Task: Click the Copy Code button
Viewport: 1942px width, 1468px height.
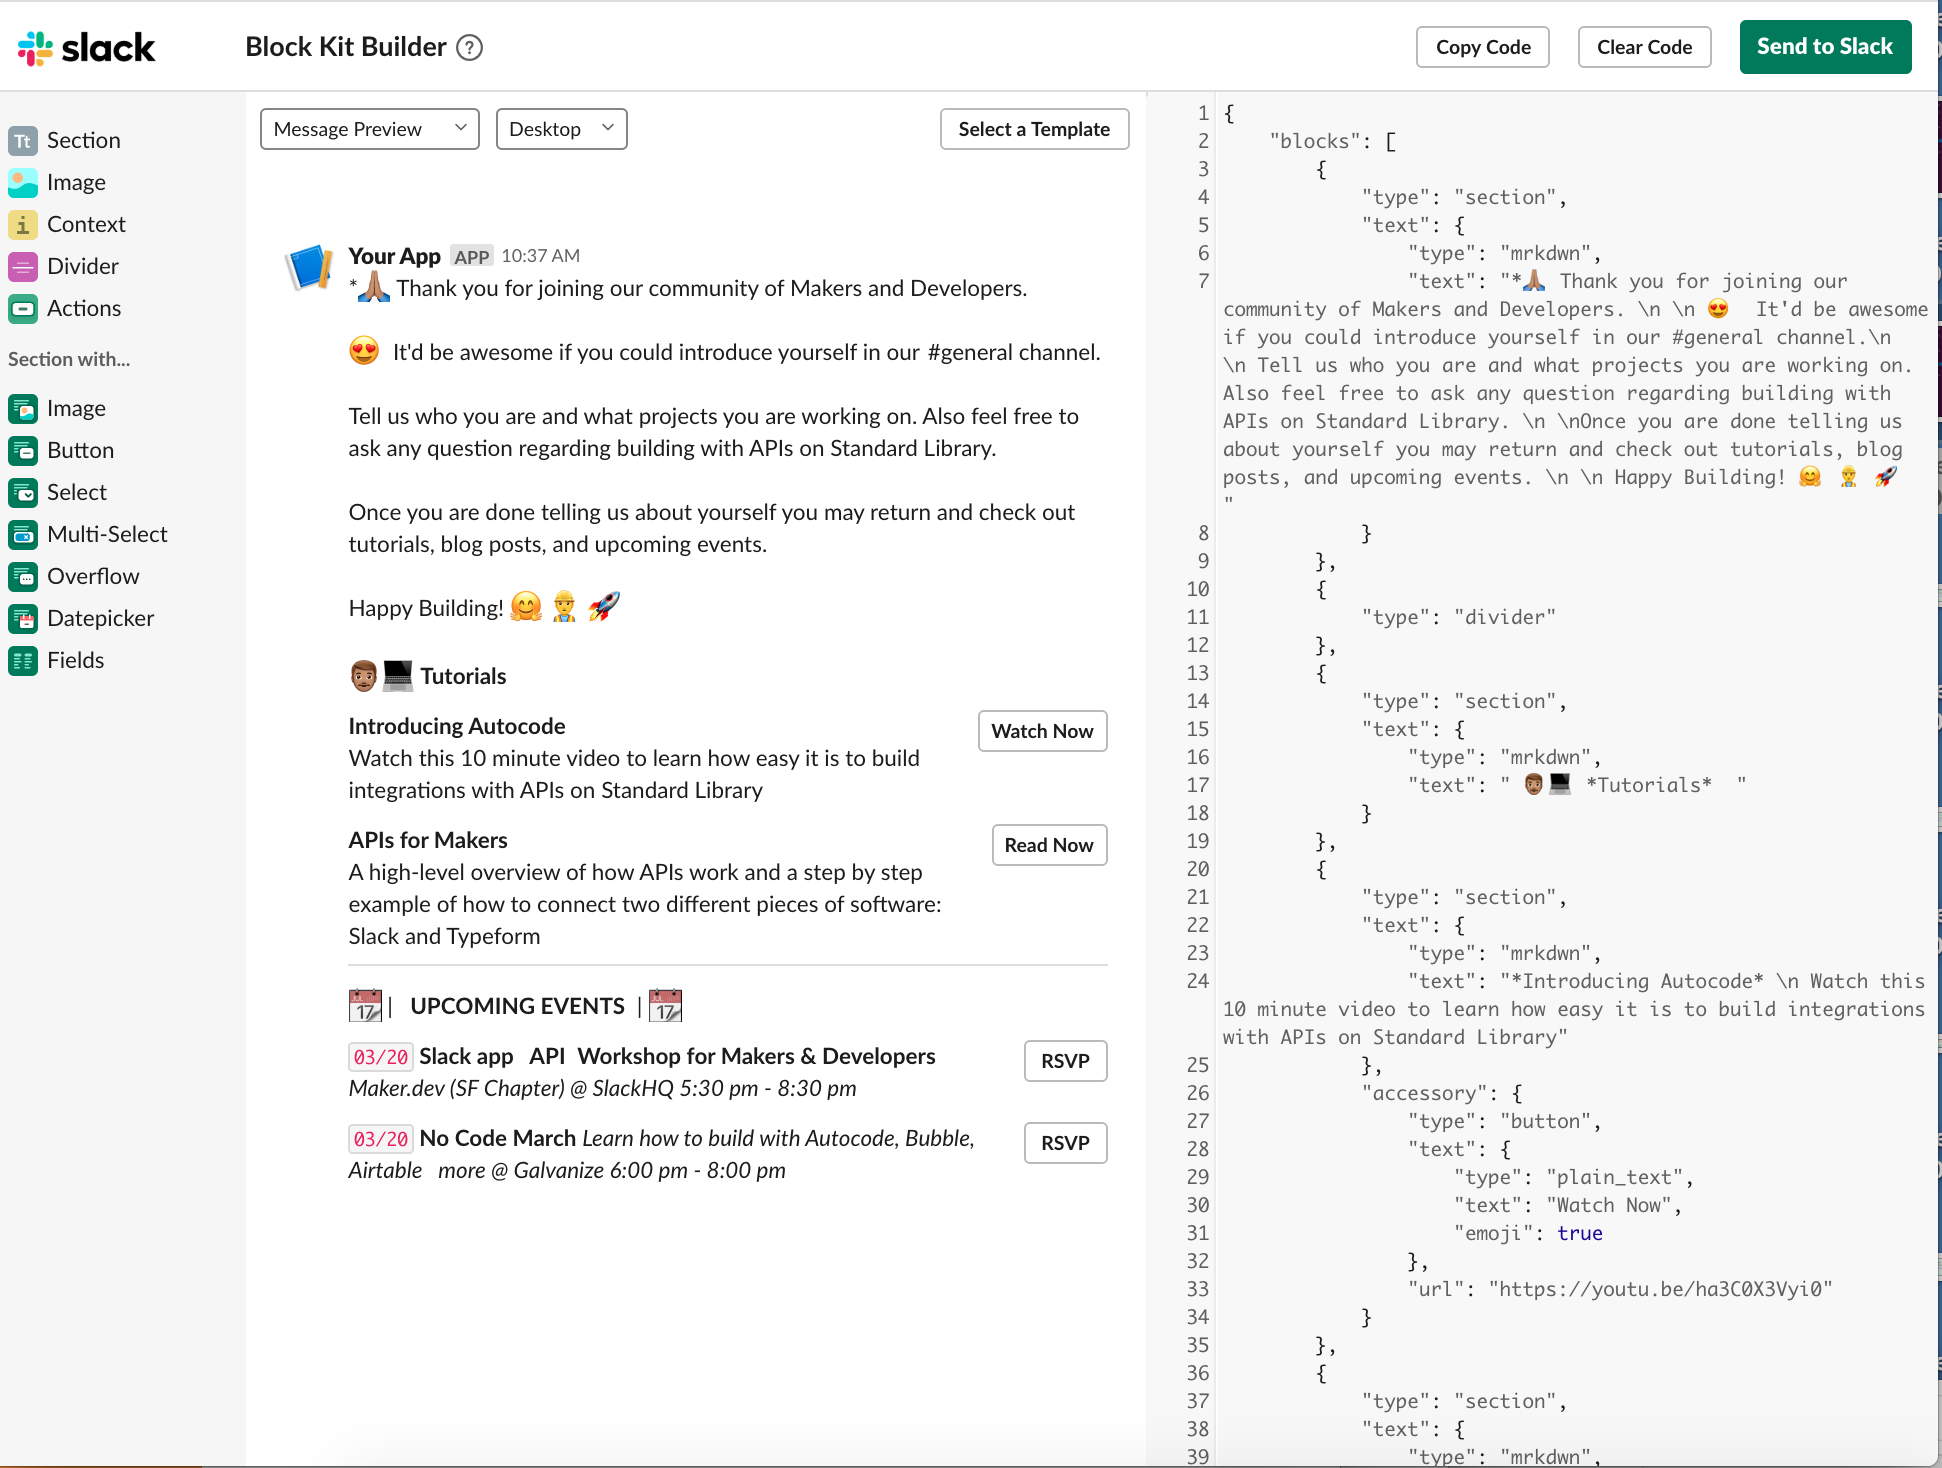Action: [1482, 47]
